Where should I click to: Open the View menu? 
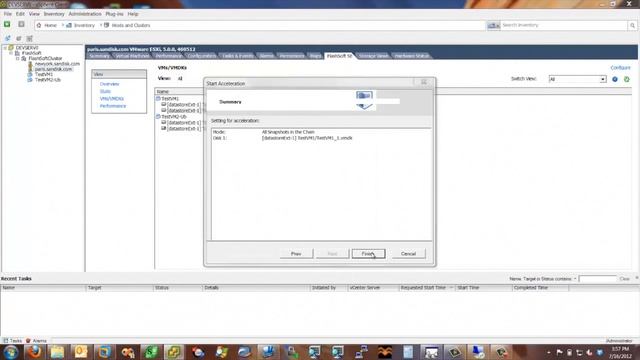[34, 14]
